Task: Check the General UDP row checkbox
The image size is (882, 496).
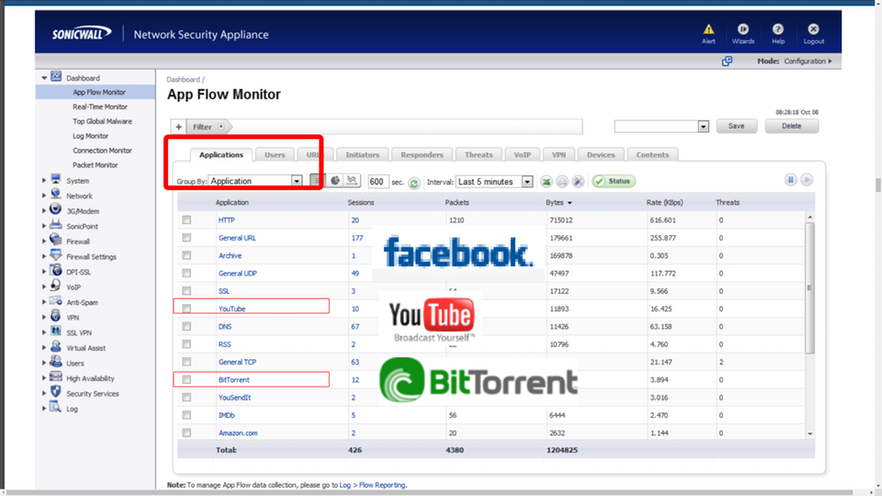Action: 187,273
